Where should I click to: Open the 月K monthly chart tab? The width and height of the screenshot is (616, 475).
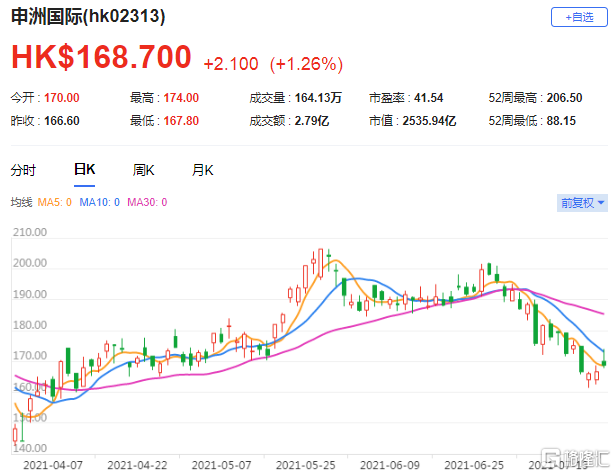click(202, 170)
